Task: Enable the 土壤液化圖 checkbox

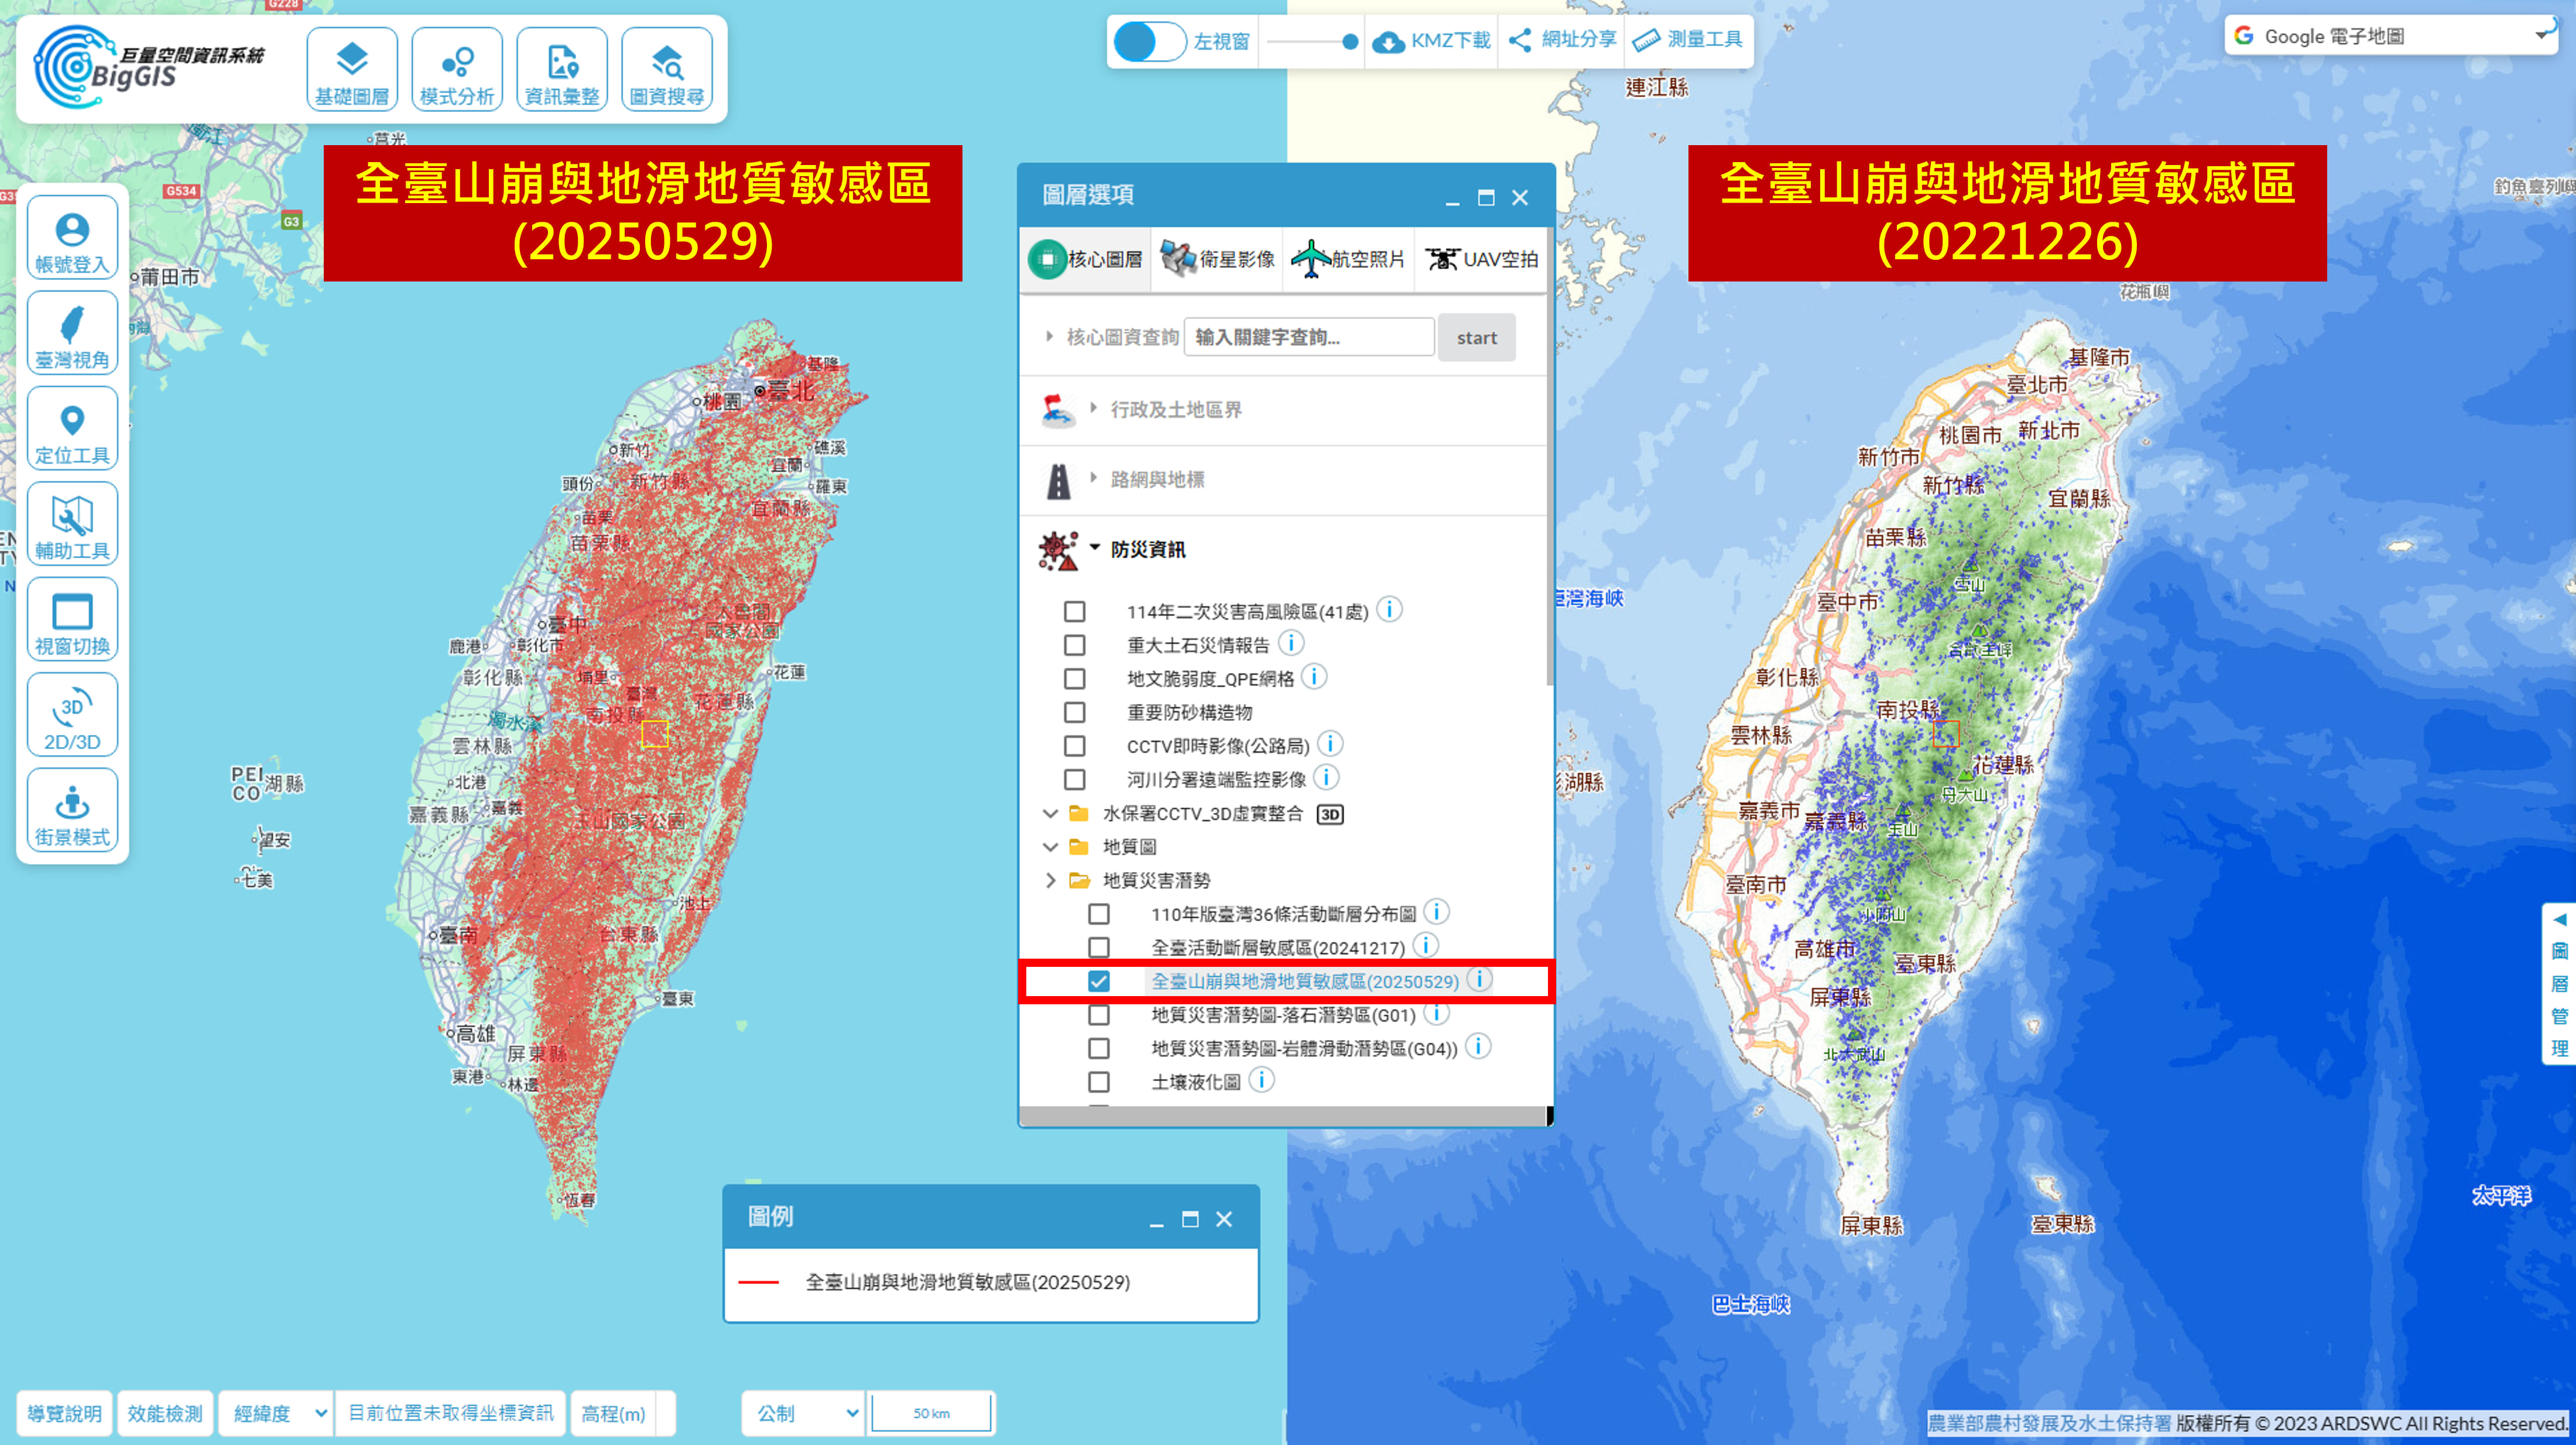Action: click(1098, 1082)
